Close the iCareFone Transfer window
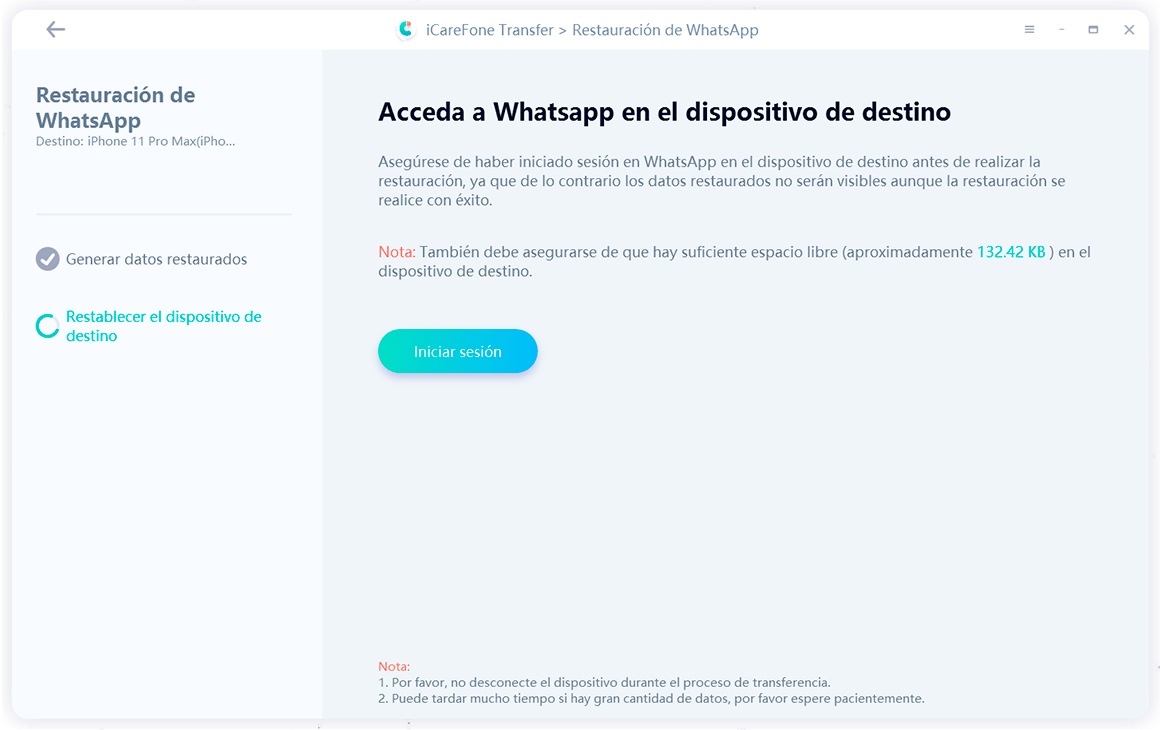This screenshot has height=730, width=1160. coord(1129,30)
